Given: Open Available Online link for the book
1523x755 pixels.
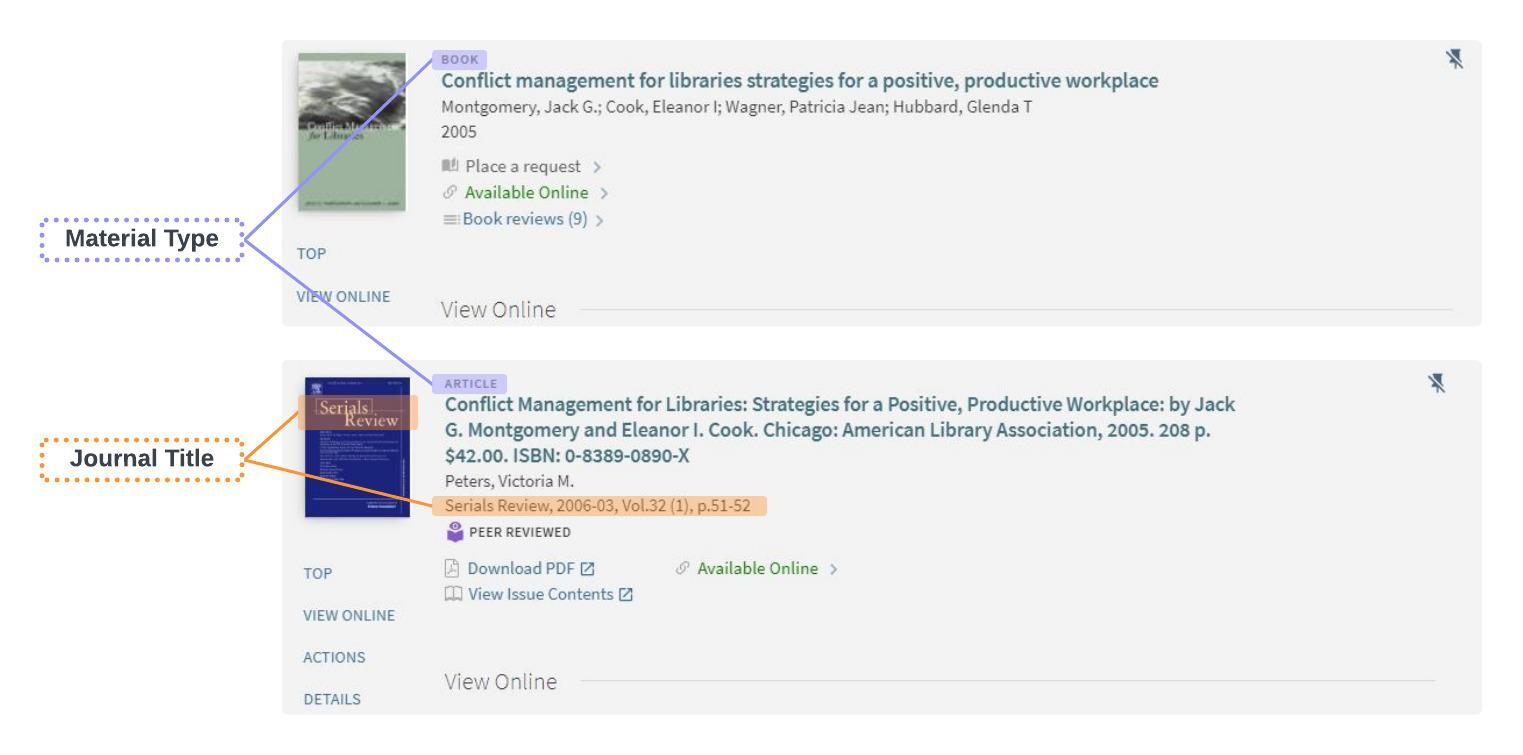Looking at the screenshot, I should coord(526,192).
